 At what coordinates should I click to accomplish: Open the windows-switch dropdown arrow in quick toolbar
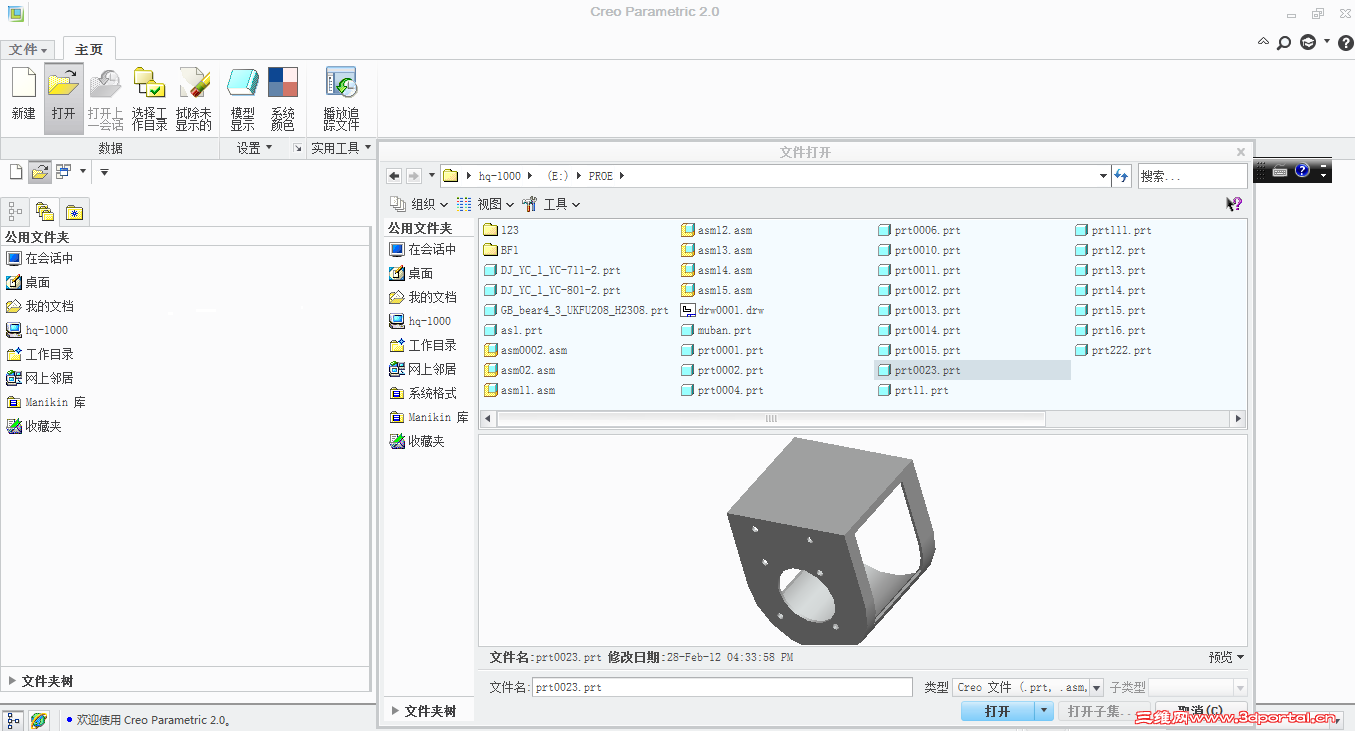83,172
